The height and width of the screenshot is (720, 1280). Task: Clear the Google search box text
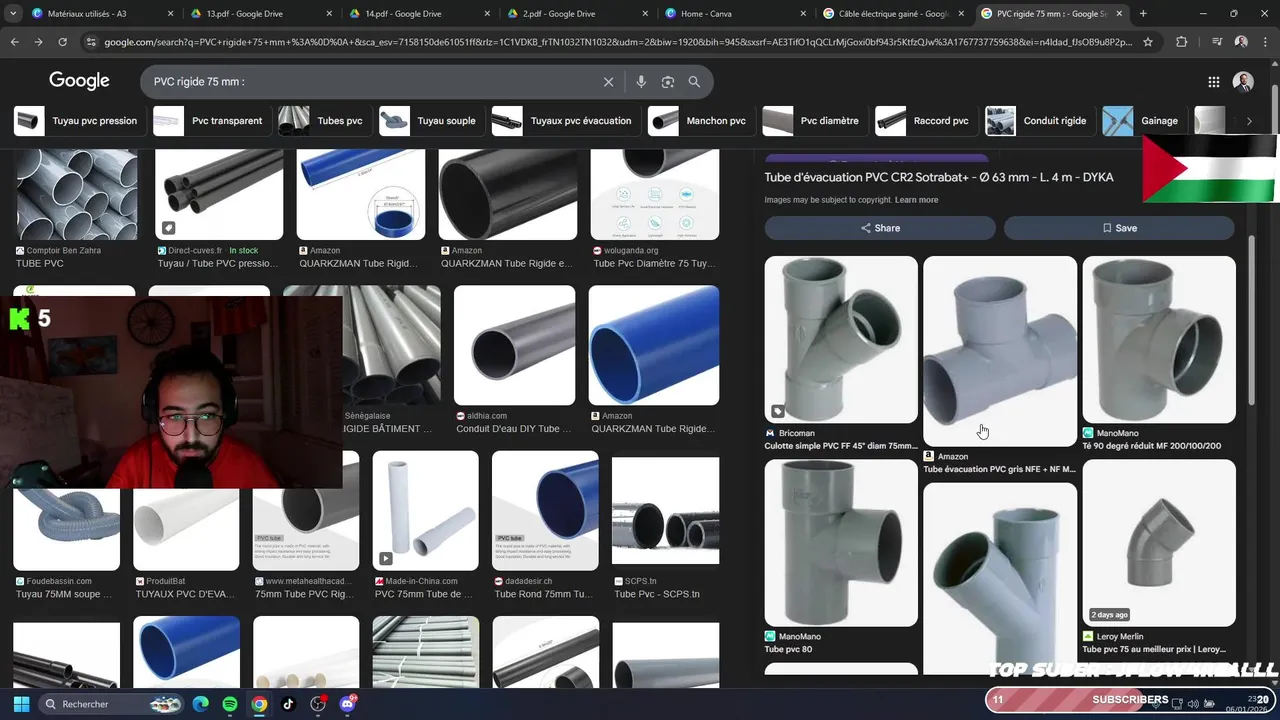pyautogui.click(x=608, y=82)
